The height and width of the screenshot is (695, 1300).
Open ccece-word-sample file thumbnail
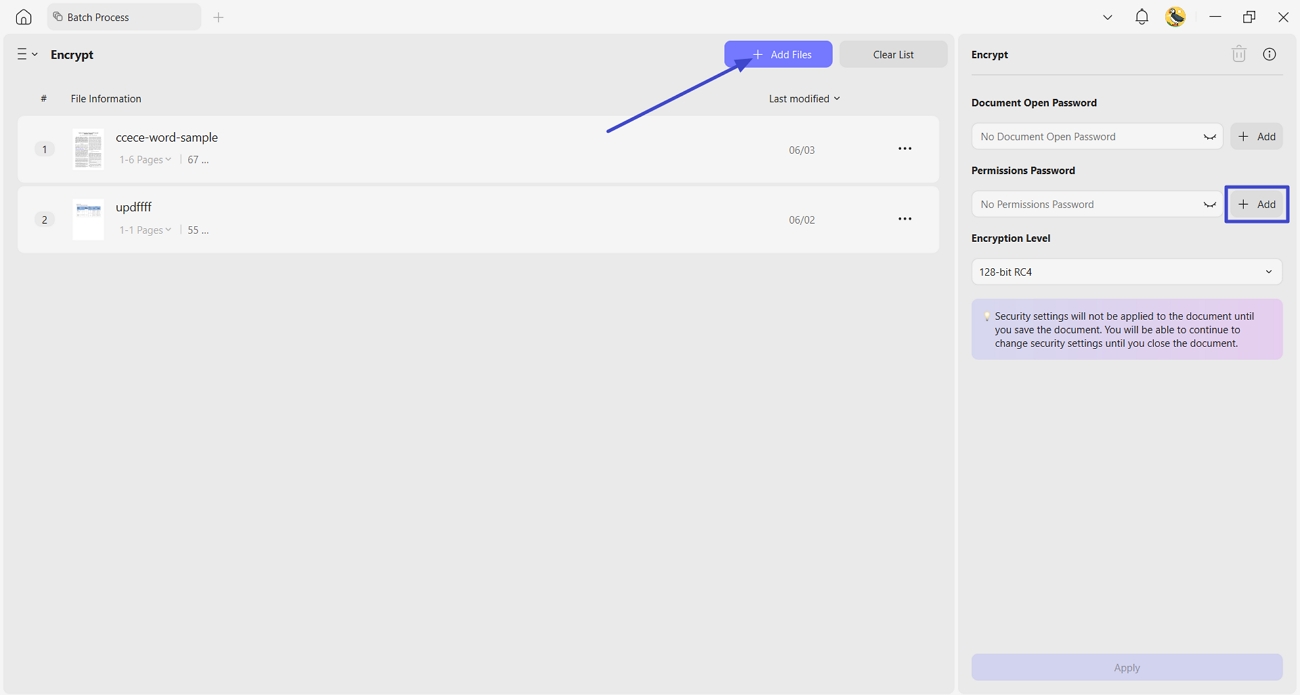point(88,149)
